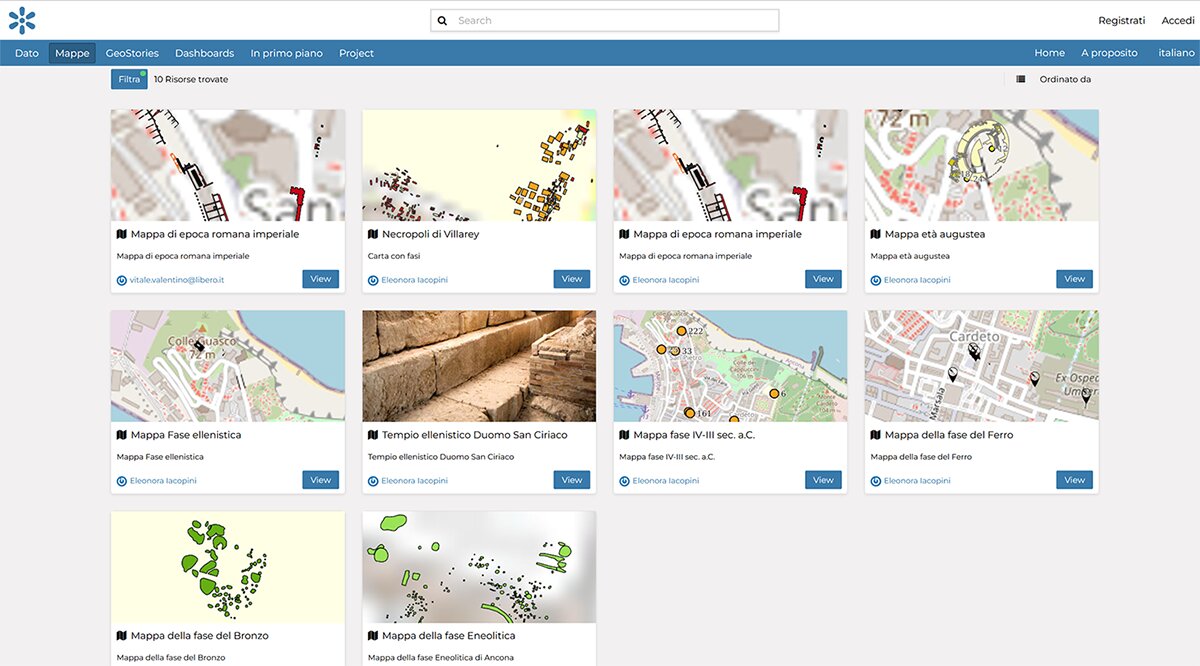Open the Ordinato da sort dropdown
This screenshot has width=1200, height=666.
(1065, 79)
